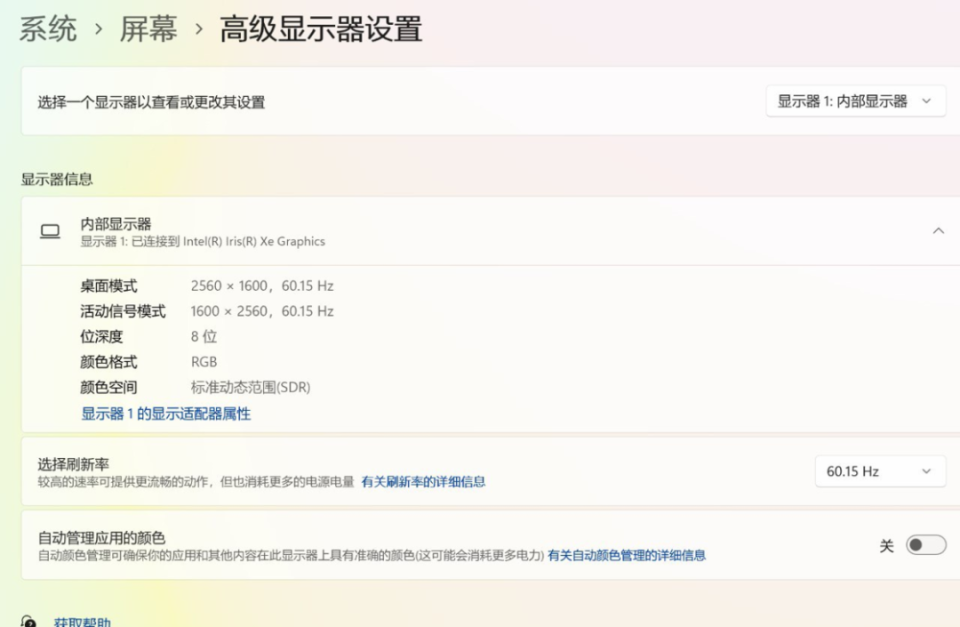Image resolution: width=960 pixels, height=627 pixels.
Task: Navigate back to 系统 via breadcrumb
Action: 47,29
